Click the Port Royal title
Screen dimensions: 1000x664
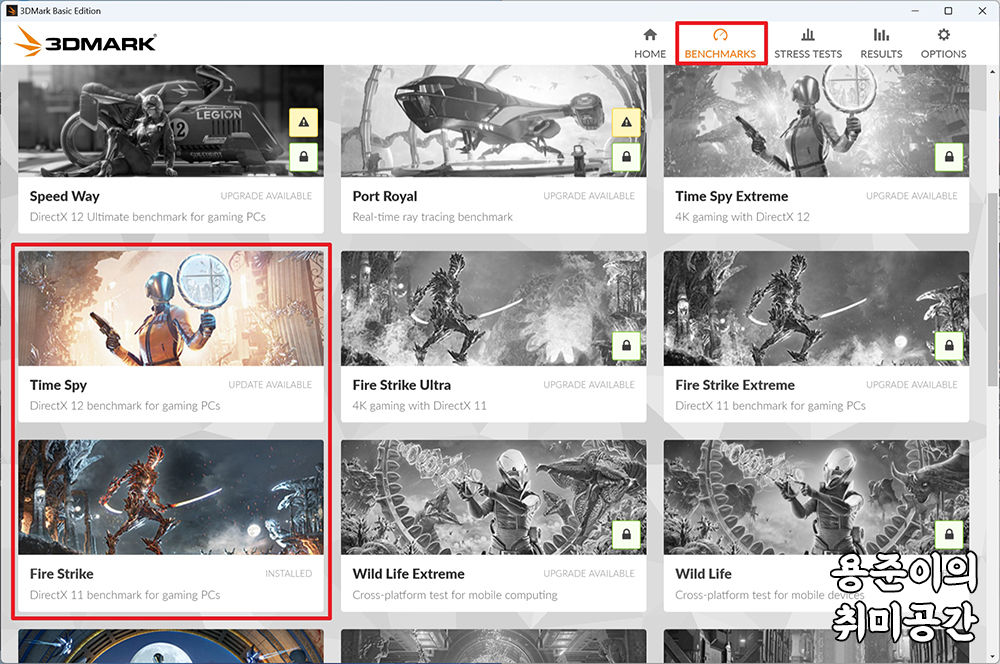pyautogui.click(x=385, y=196)
